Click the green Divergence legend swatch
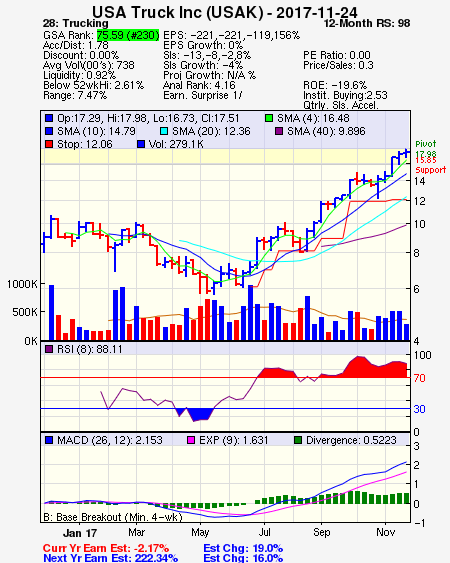The height and width of the screenshot is (563, 450). coord(298,440)
